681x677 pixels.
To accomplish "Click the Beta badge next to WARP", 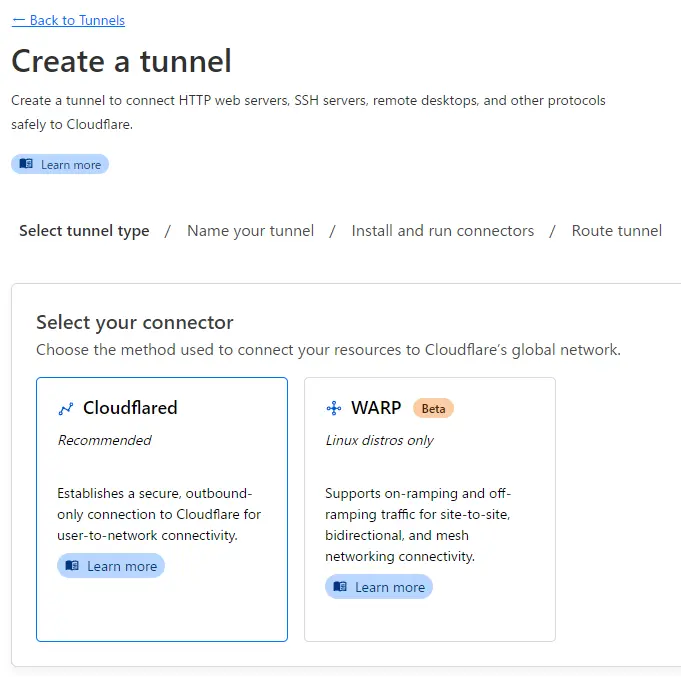I will (x=433, y=408).
